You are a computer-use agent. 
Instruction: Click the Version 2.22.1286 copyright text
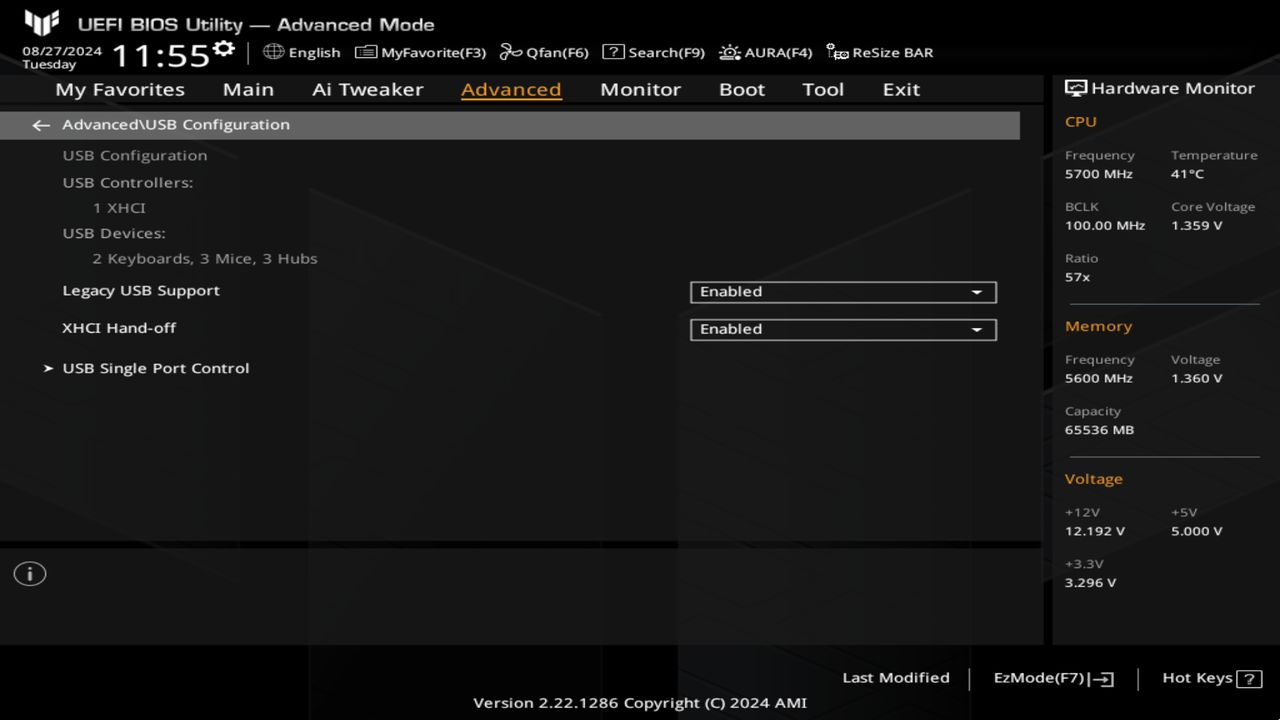pos(640,703)
